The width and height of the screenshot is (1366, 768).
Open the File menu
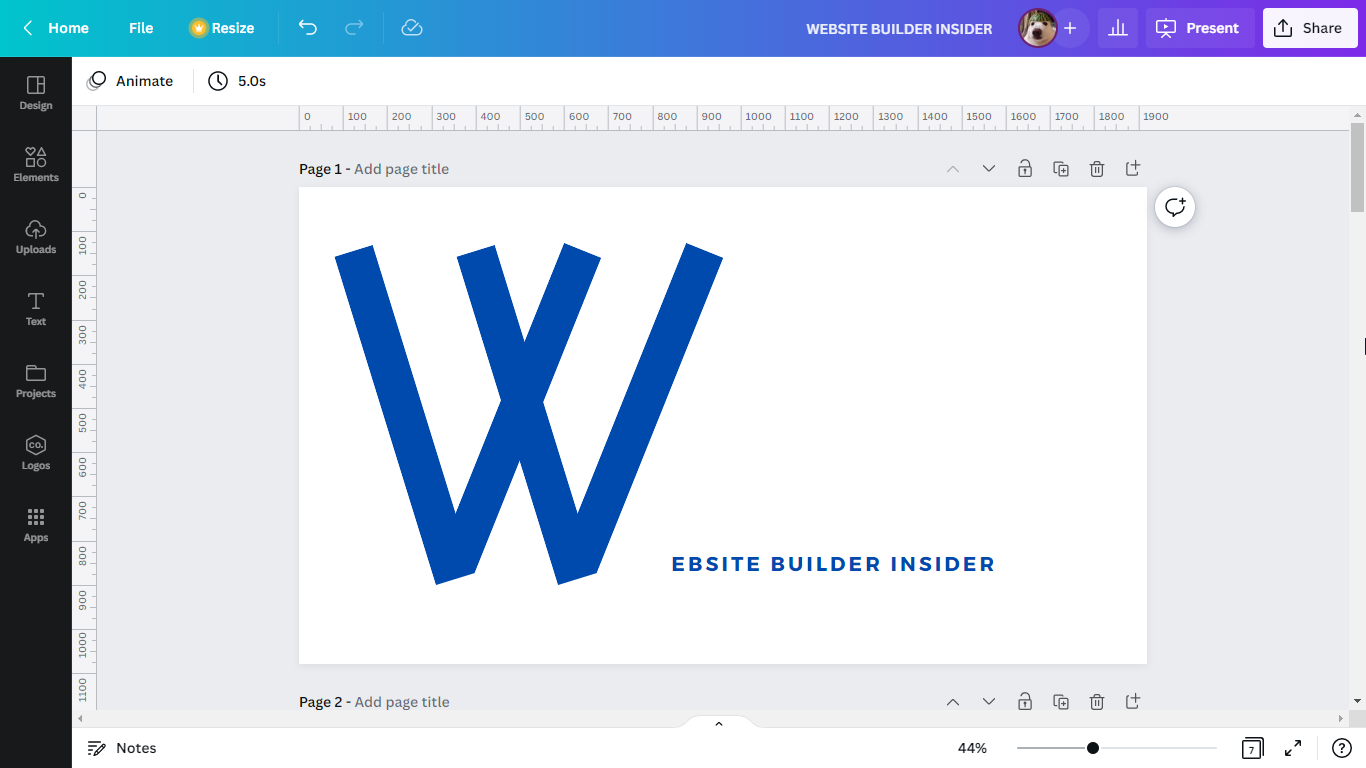pyautogui.click(x=141, y=28)
